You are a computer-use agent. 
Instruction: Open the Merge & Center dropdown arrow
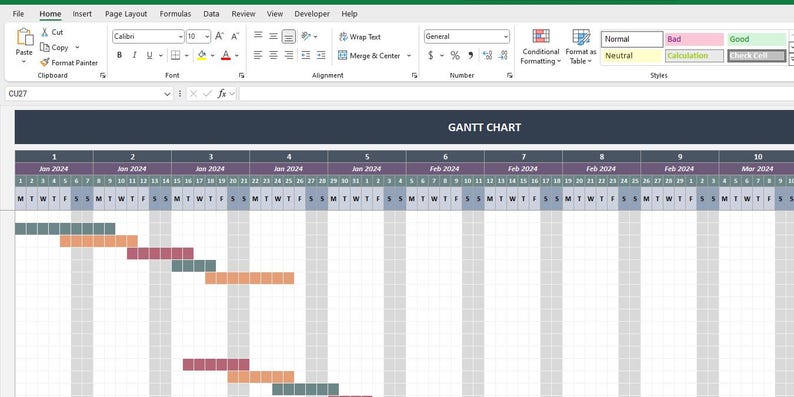click(x=409, y=56)
